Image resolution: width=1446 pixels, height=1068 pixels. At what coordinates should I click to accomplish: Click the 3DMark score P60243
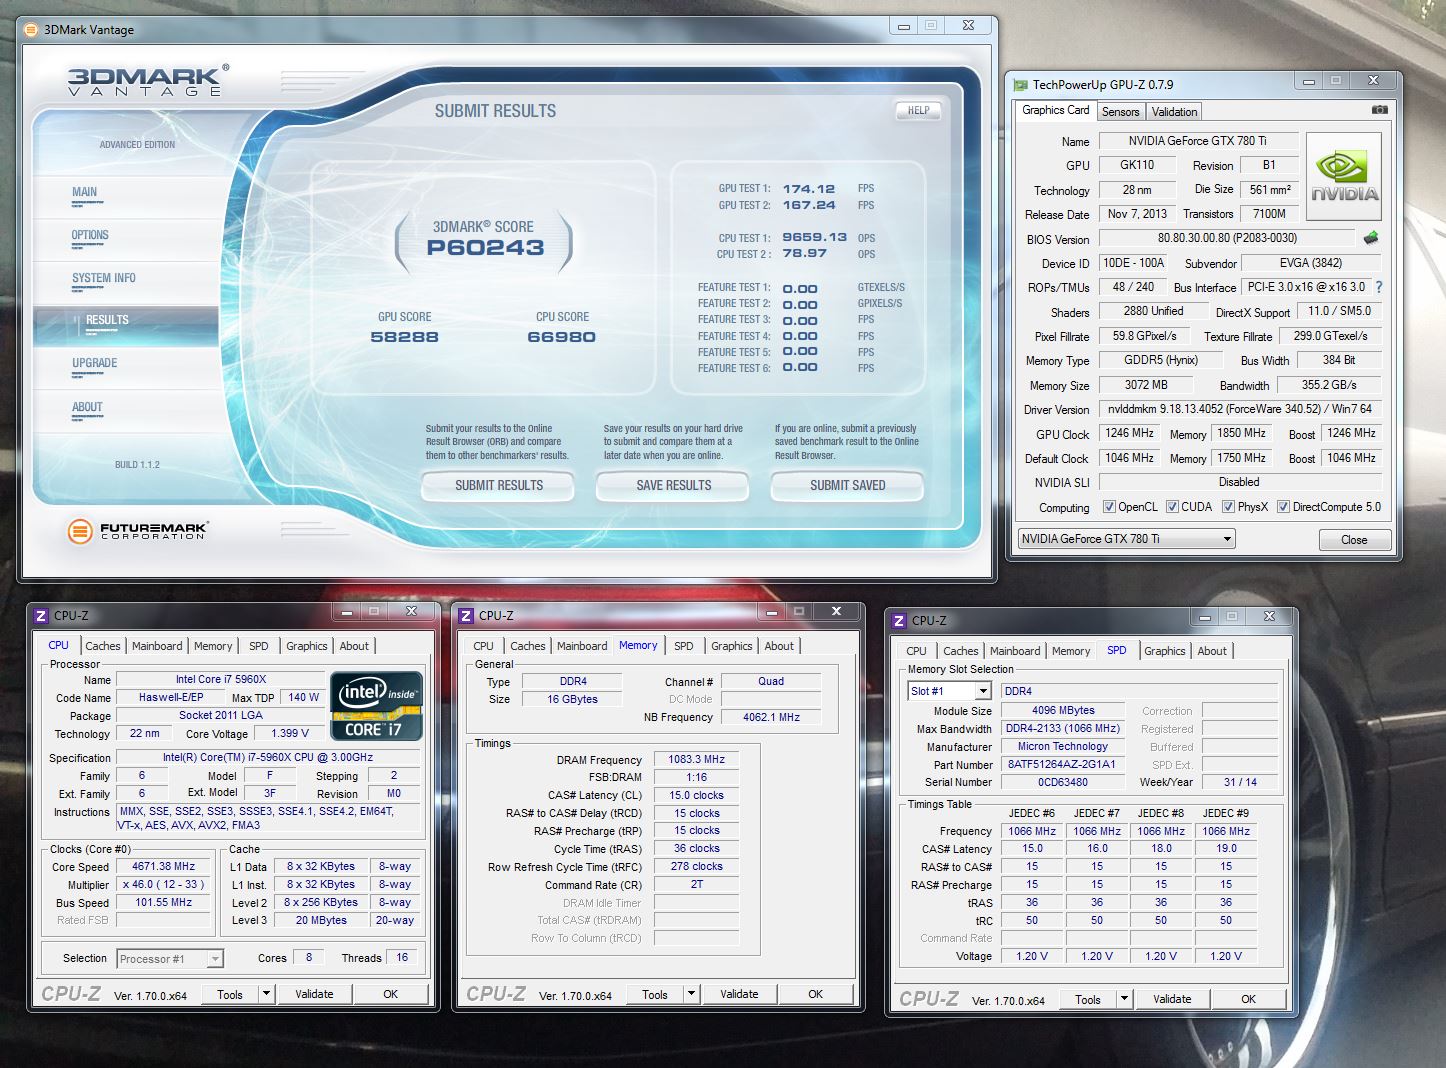coord(485,248)
